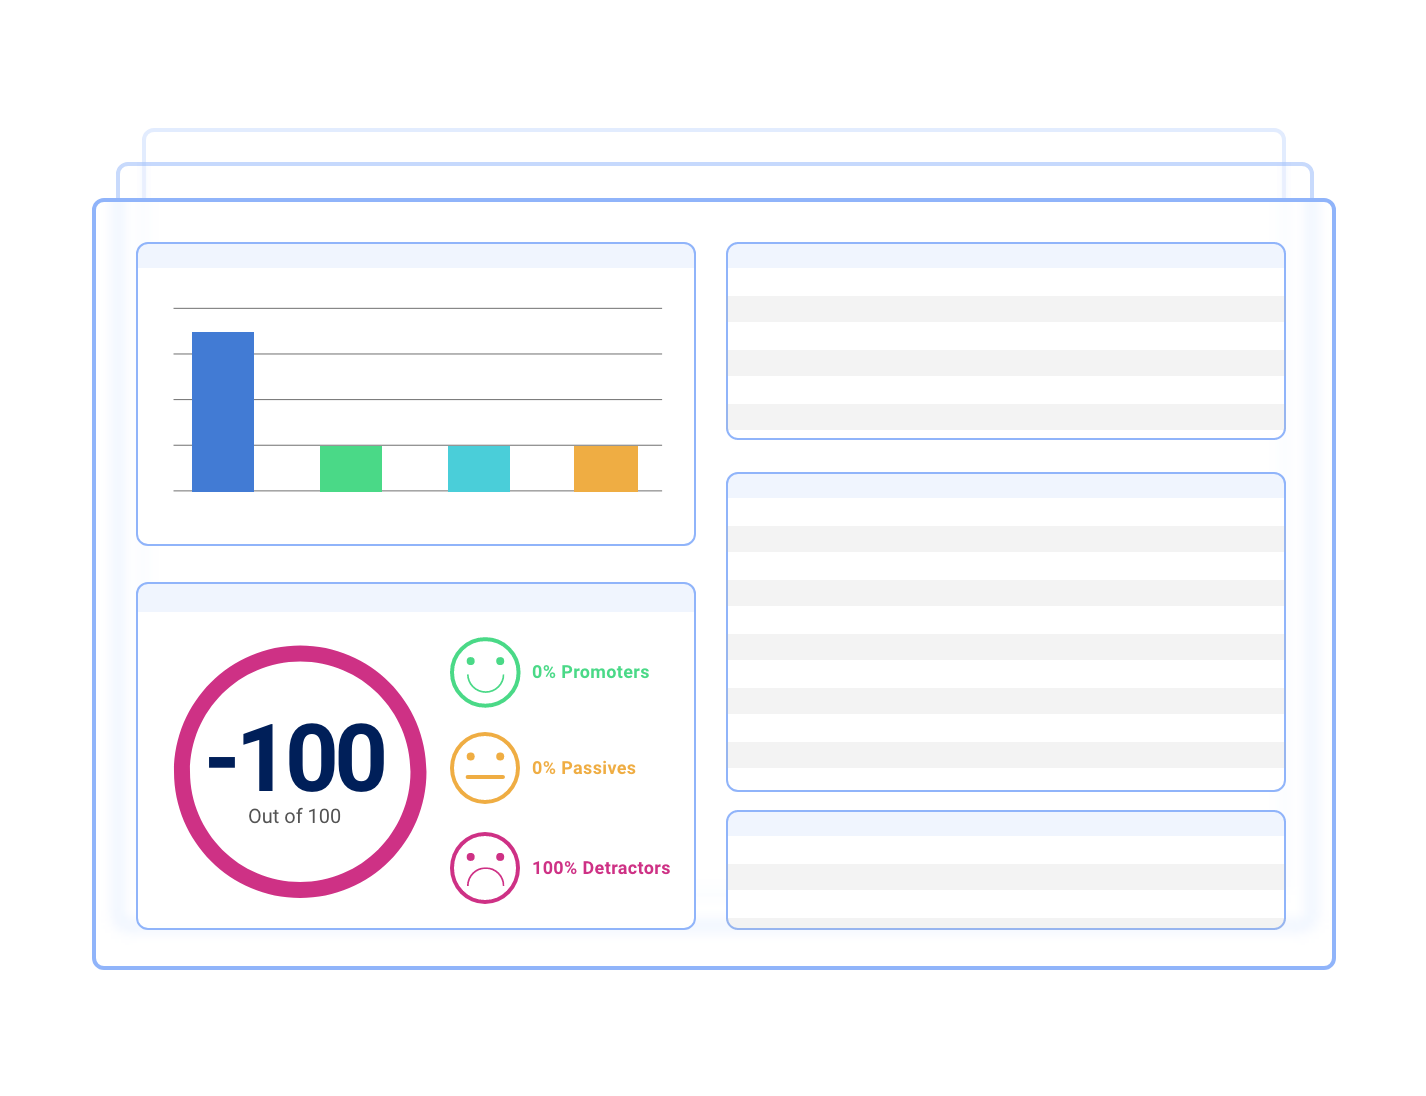The image size is (1426, 1096).
Task: Toggle the 0% Passives indicator
Action: click(583, 767)
